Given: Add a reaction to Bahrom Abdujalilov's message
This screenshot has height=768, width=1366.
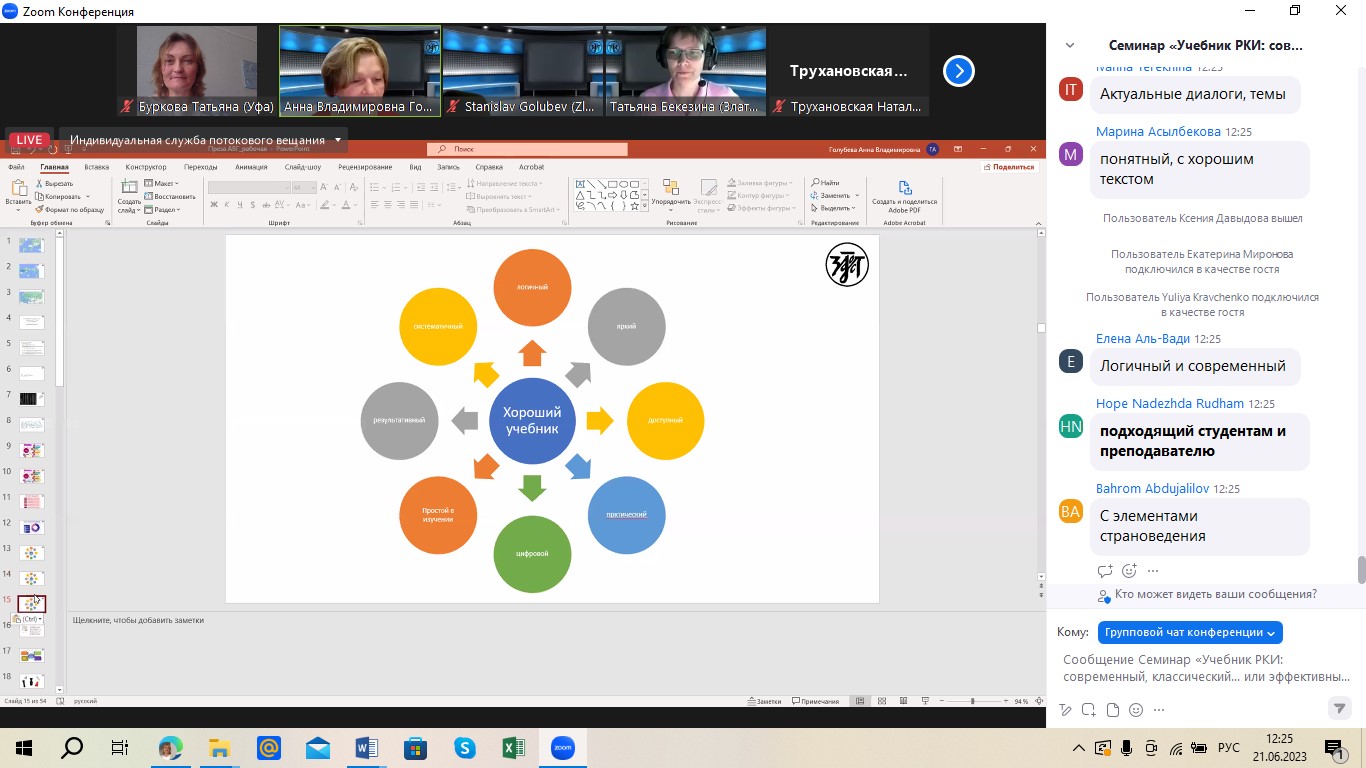Looking at the screenshot, I should 1129,571.
